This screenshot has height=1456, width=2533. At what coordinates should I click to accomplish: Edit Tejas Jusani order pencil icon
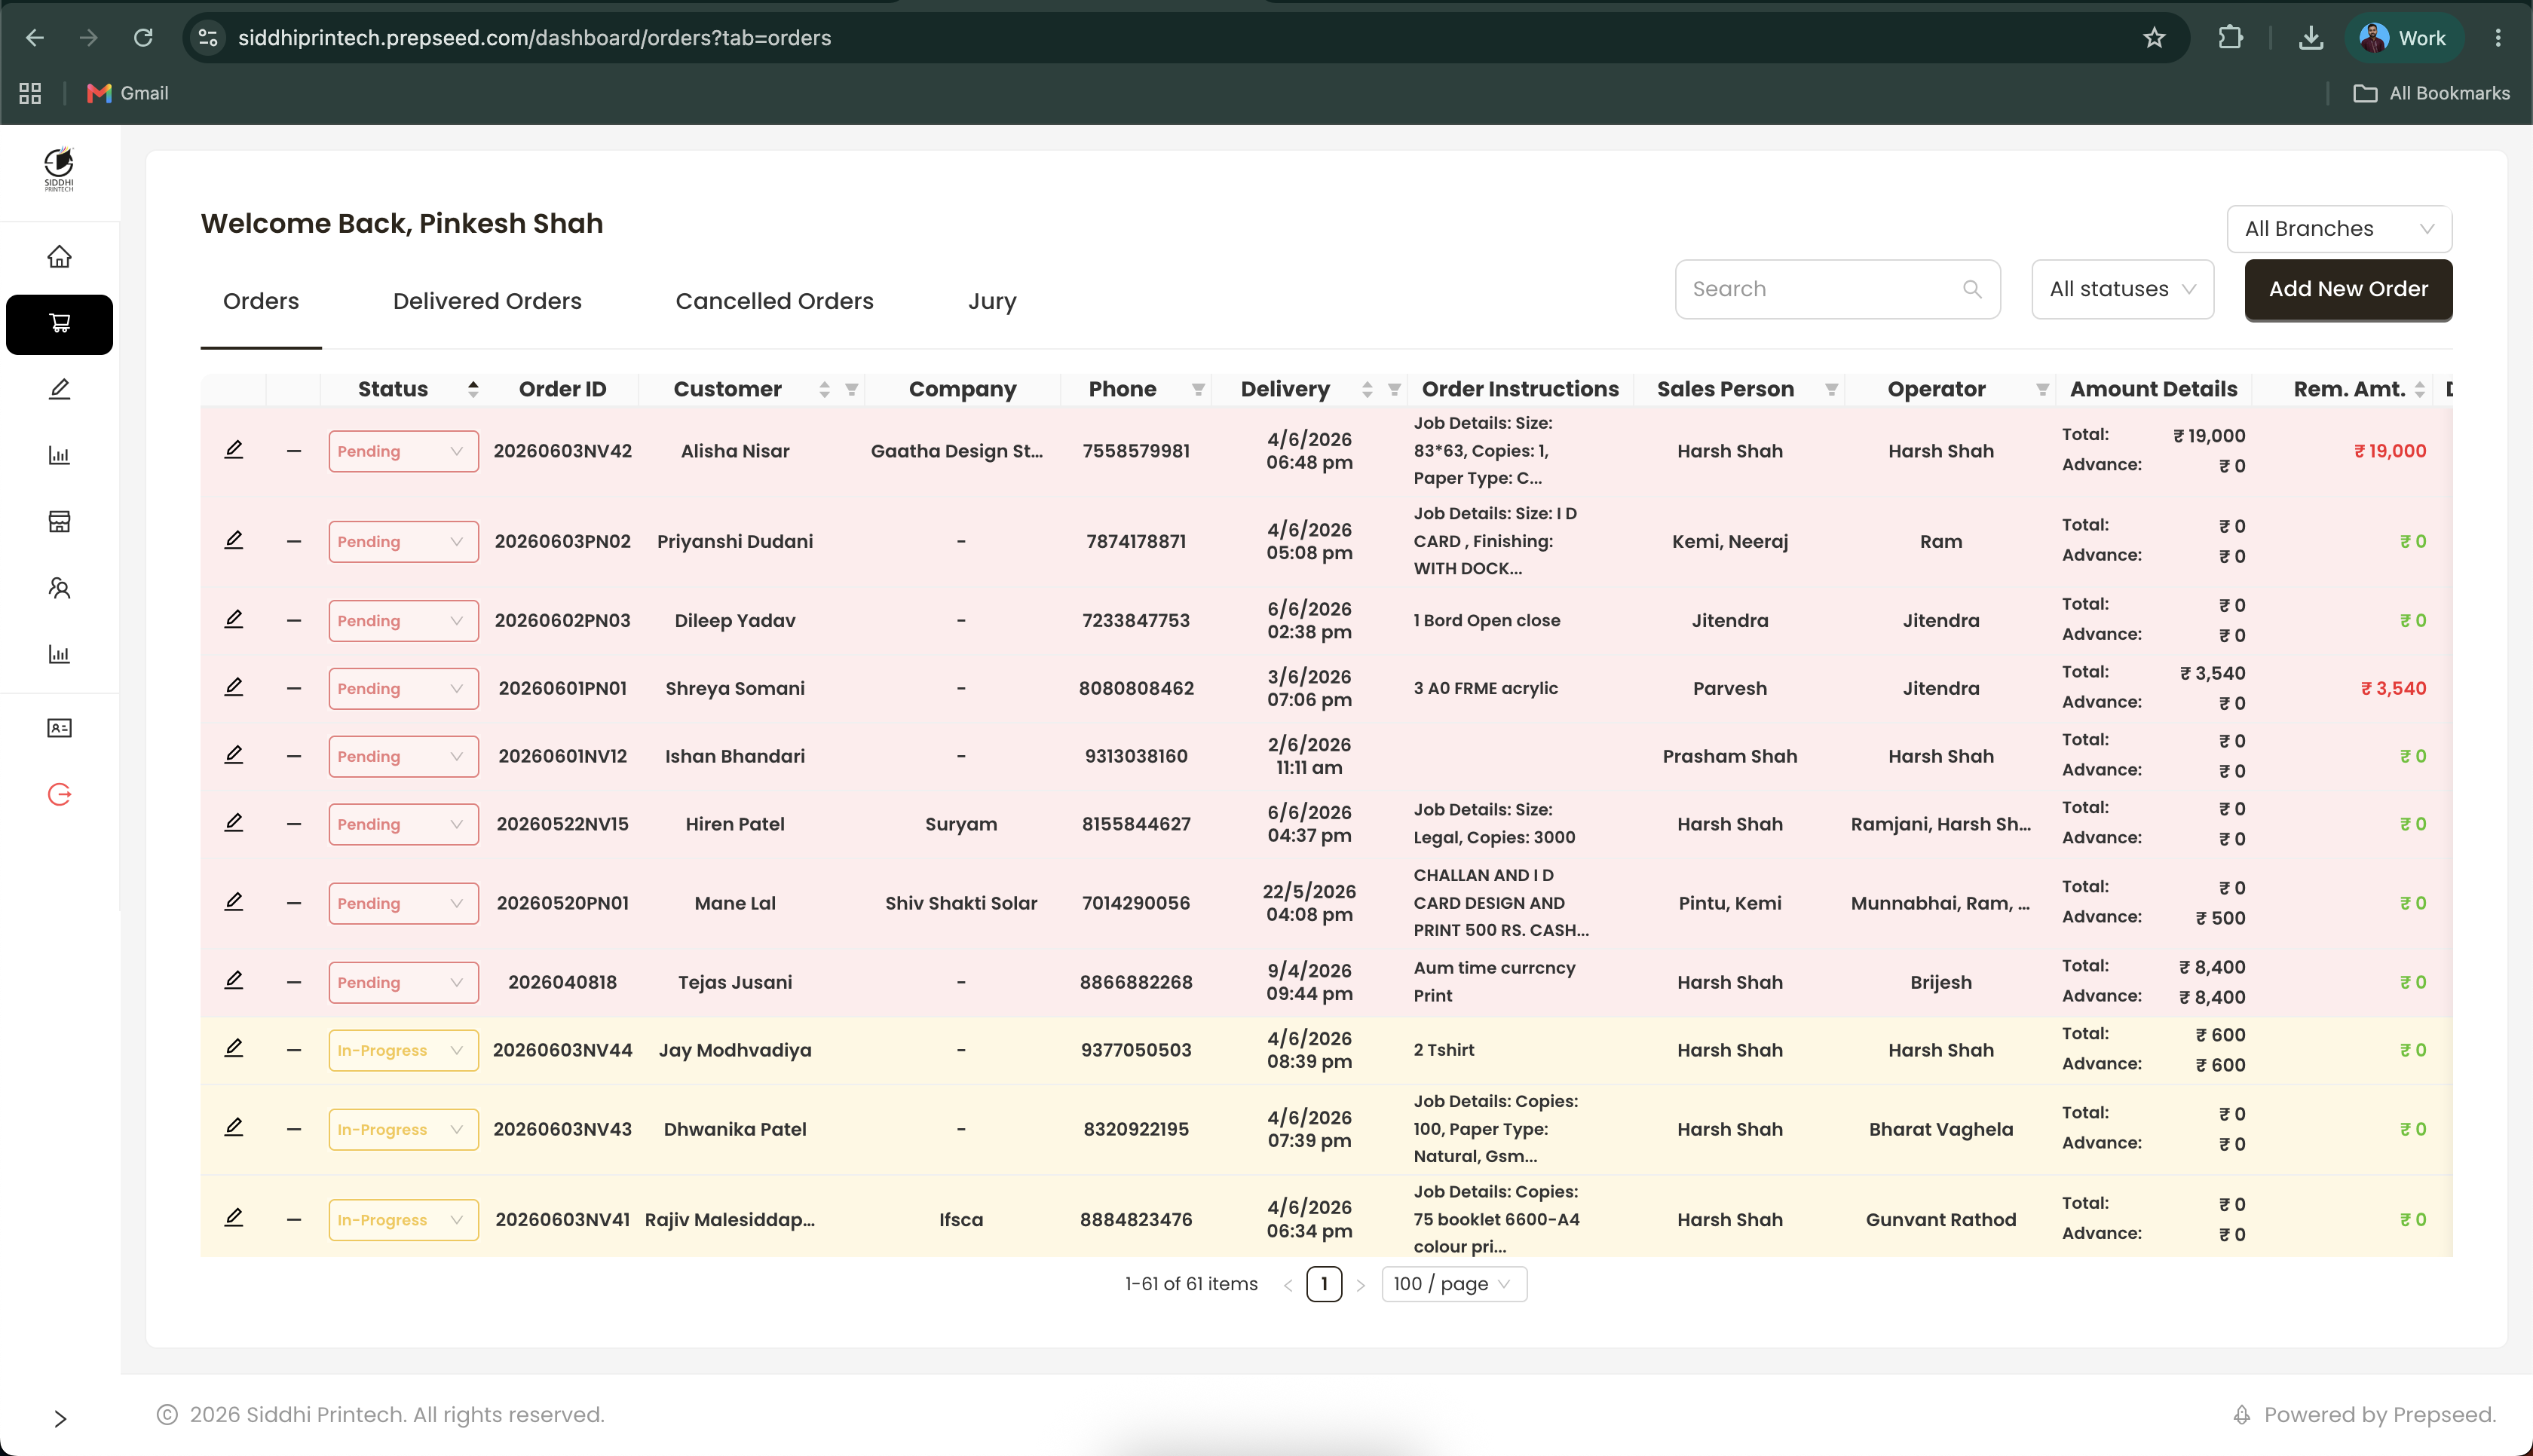[234, 981]
